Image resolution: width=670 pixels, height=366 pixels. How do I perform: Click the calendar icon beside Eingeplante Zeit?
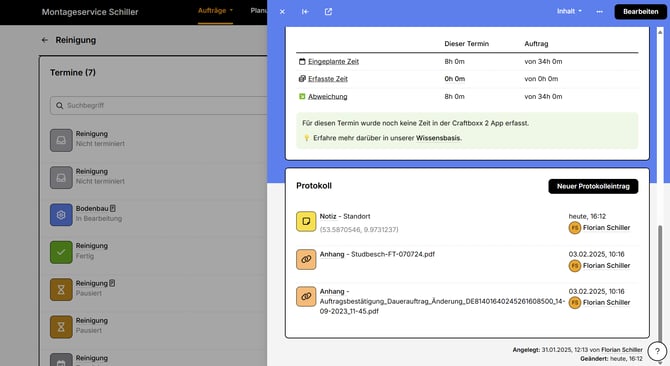pyautogui.click(x=302, y=61)
